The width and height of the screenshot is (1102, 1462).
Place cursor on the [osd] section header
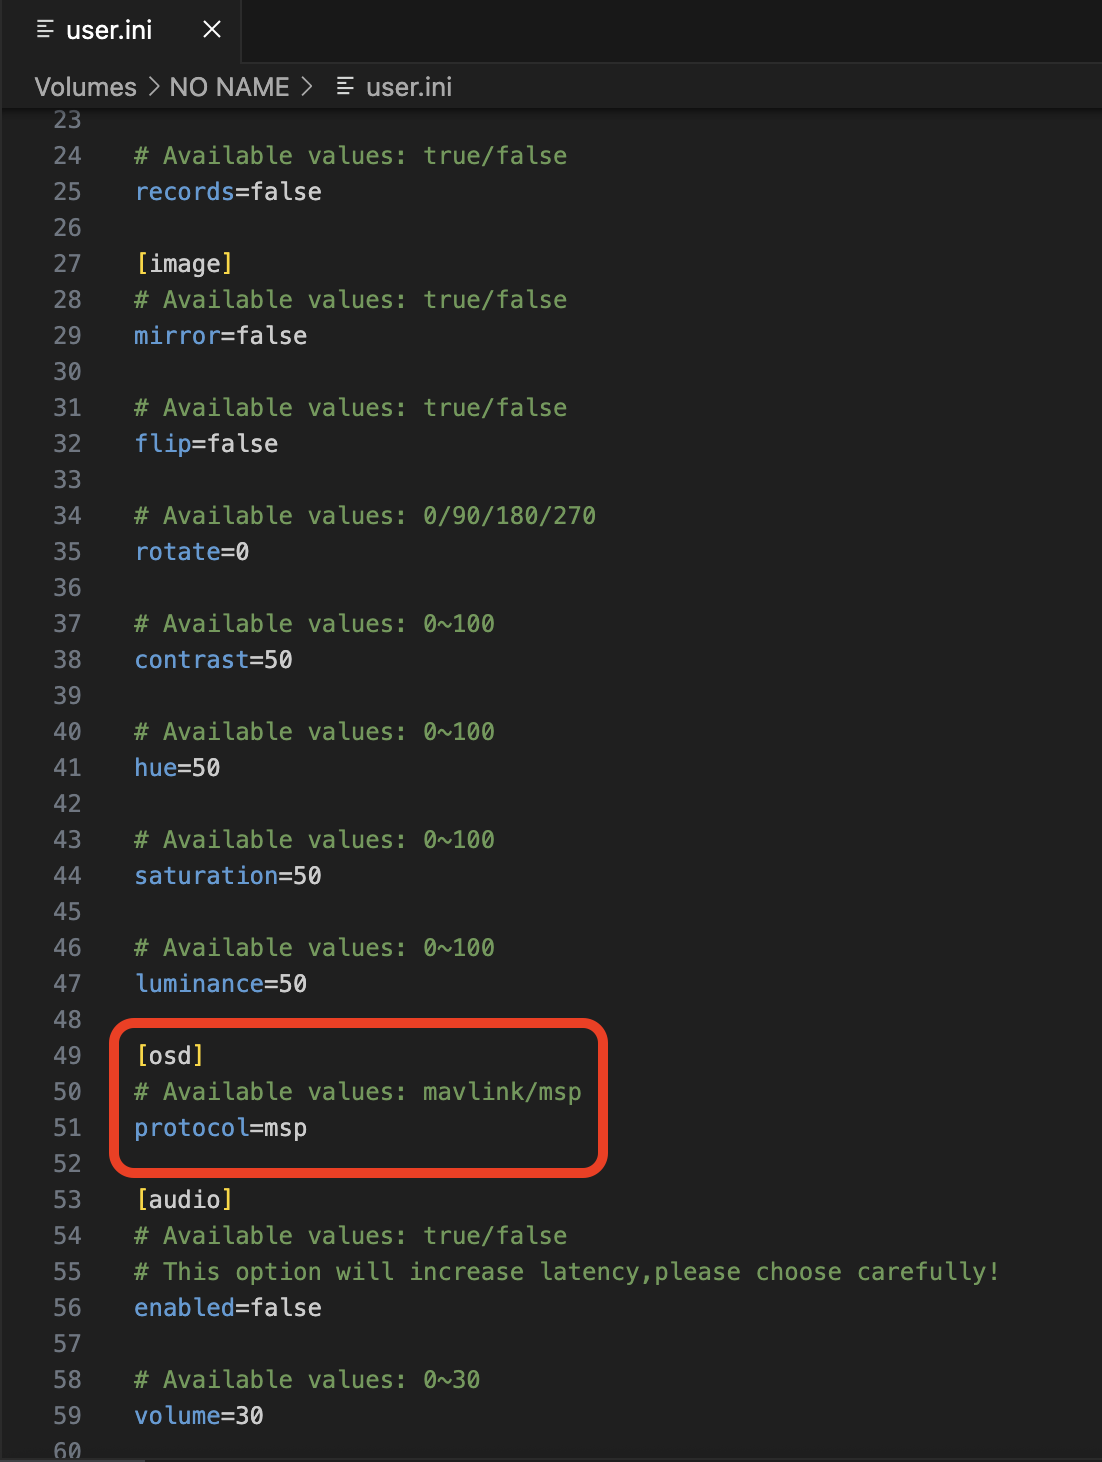(x=170, y=1056)
